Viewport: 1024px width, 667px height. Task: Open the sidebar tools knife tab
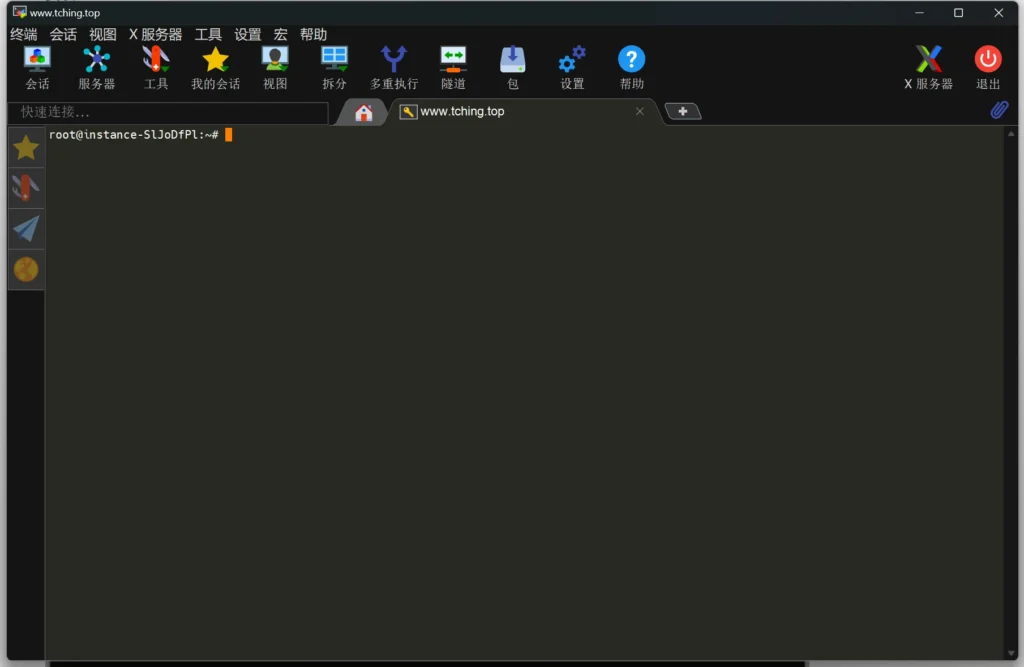click(26, 188)
